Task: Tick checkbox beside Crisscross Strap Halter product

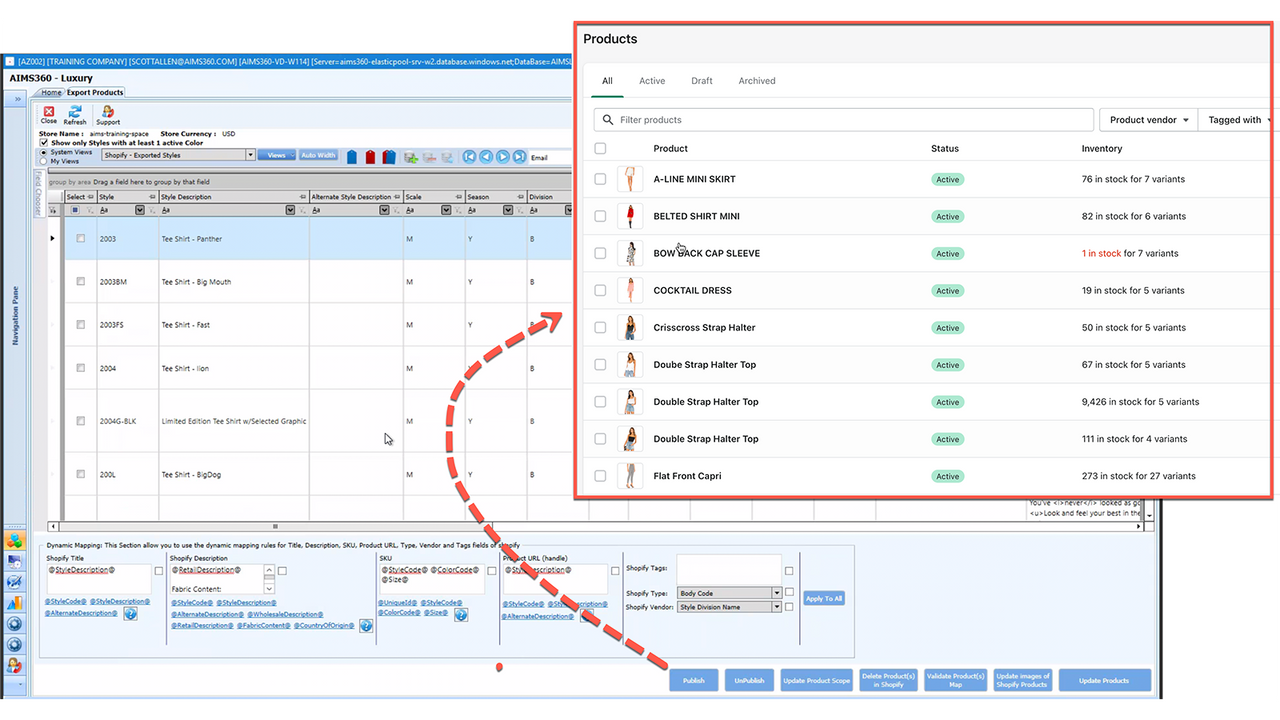Action: pyautogui.click(x=600, y=327)
